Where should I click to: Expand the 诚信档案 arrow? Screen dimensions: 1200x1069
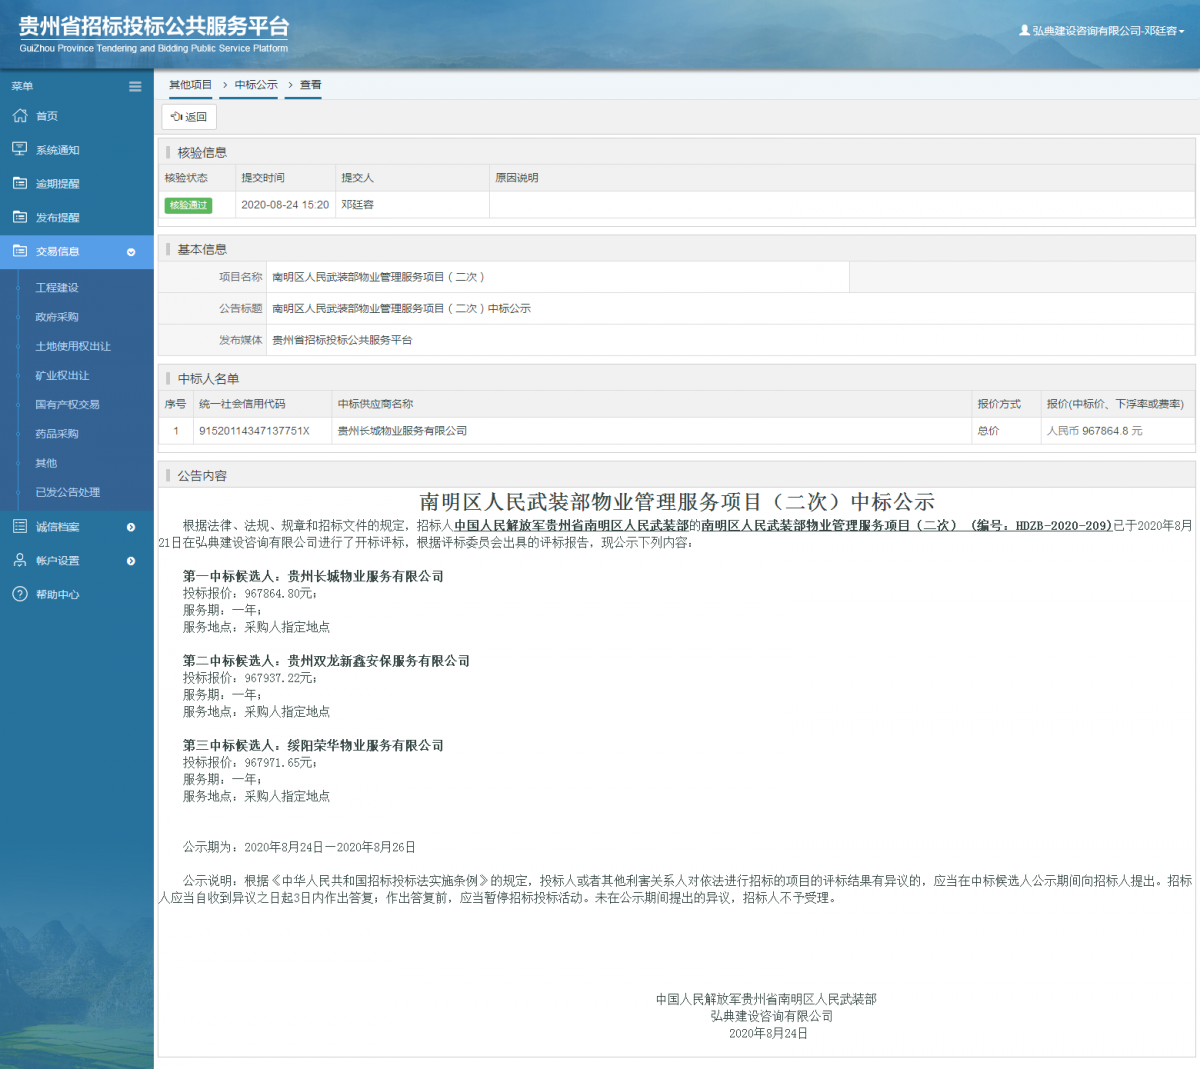131,527
